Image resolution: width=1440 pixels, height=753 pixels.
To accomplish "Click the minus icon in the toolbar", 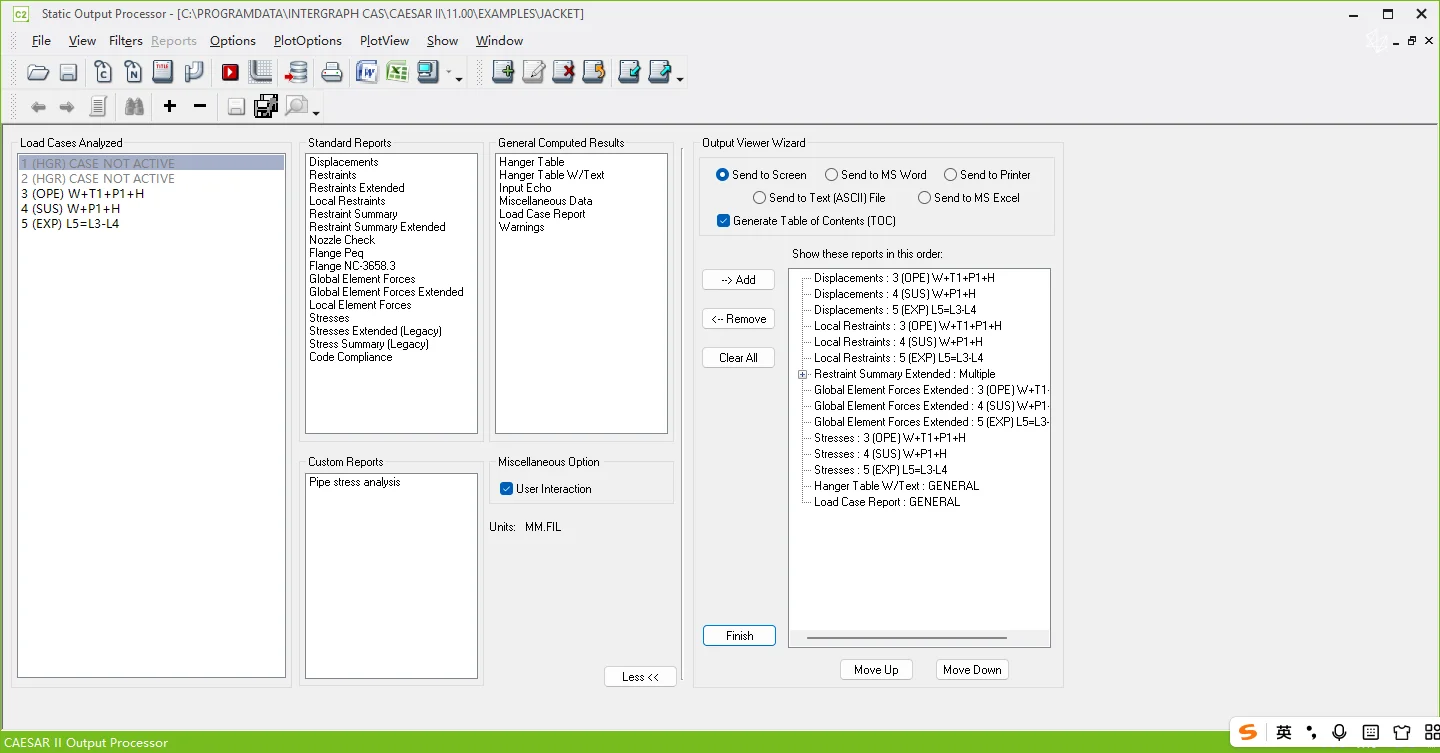I will [200, 106].
